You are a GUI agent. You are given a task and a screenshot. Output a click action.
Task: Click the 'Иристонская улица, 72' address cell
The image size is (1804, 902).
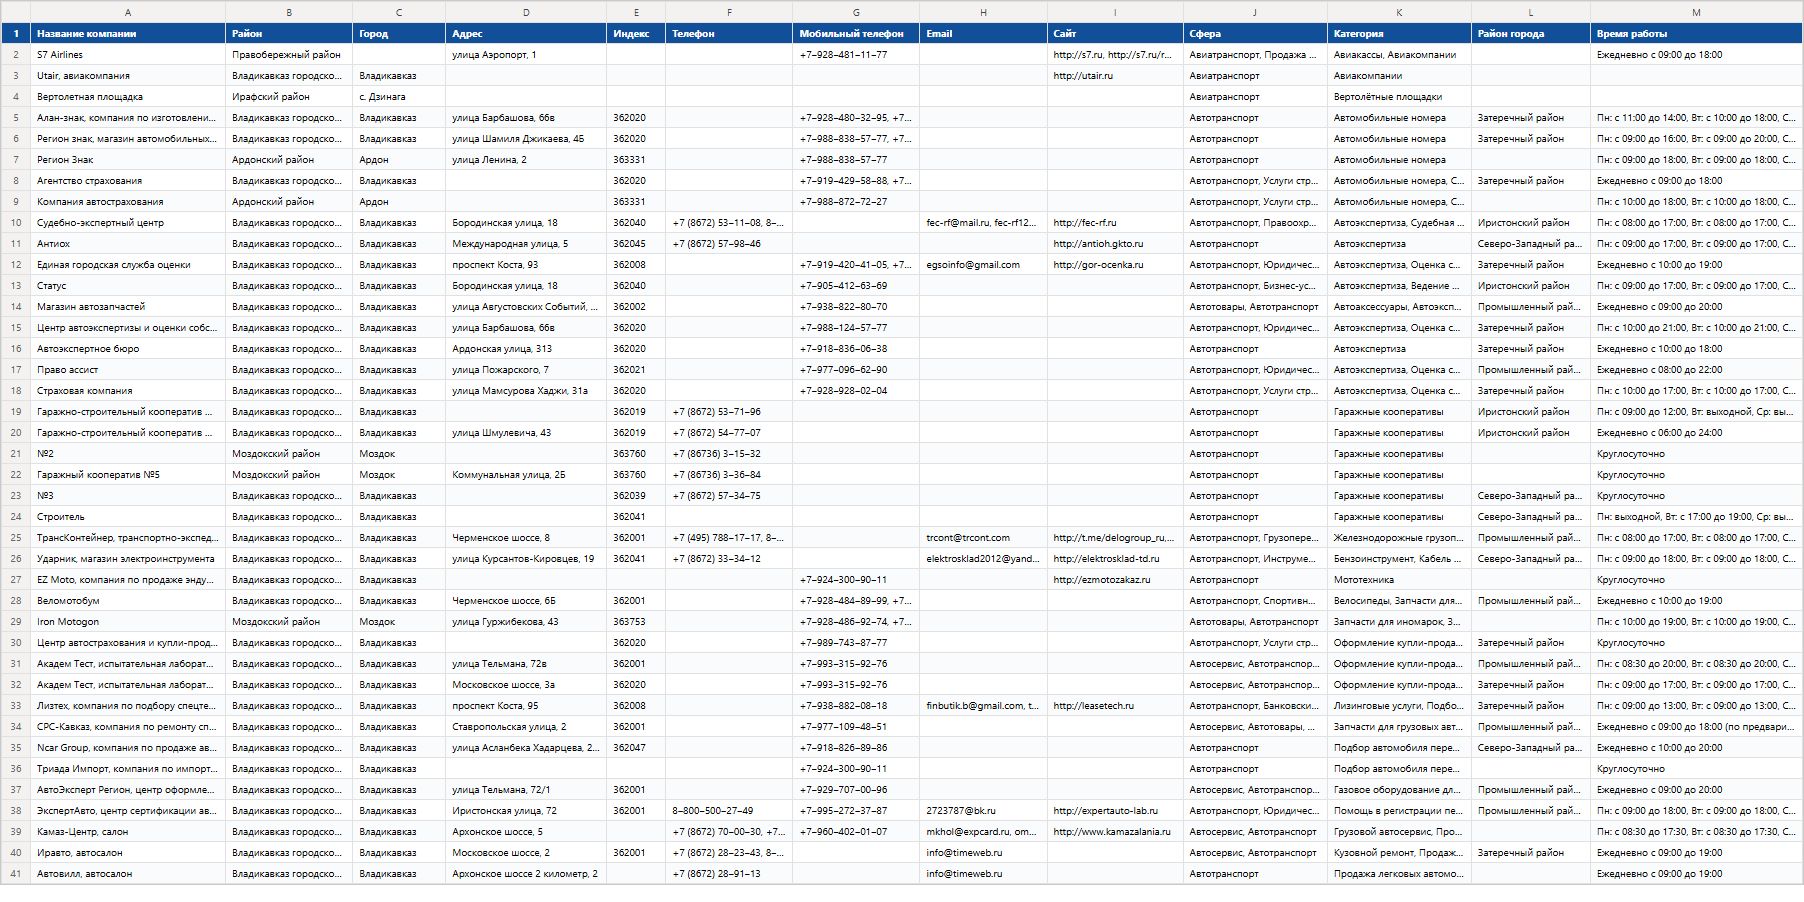pos(526,811)
